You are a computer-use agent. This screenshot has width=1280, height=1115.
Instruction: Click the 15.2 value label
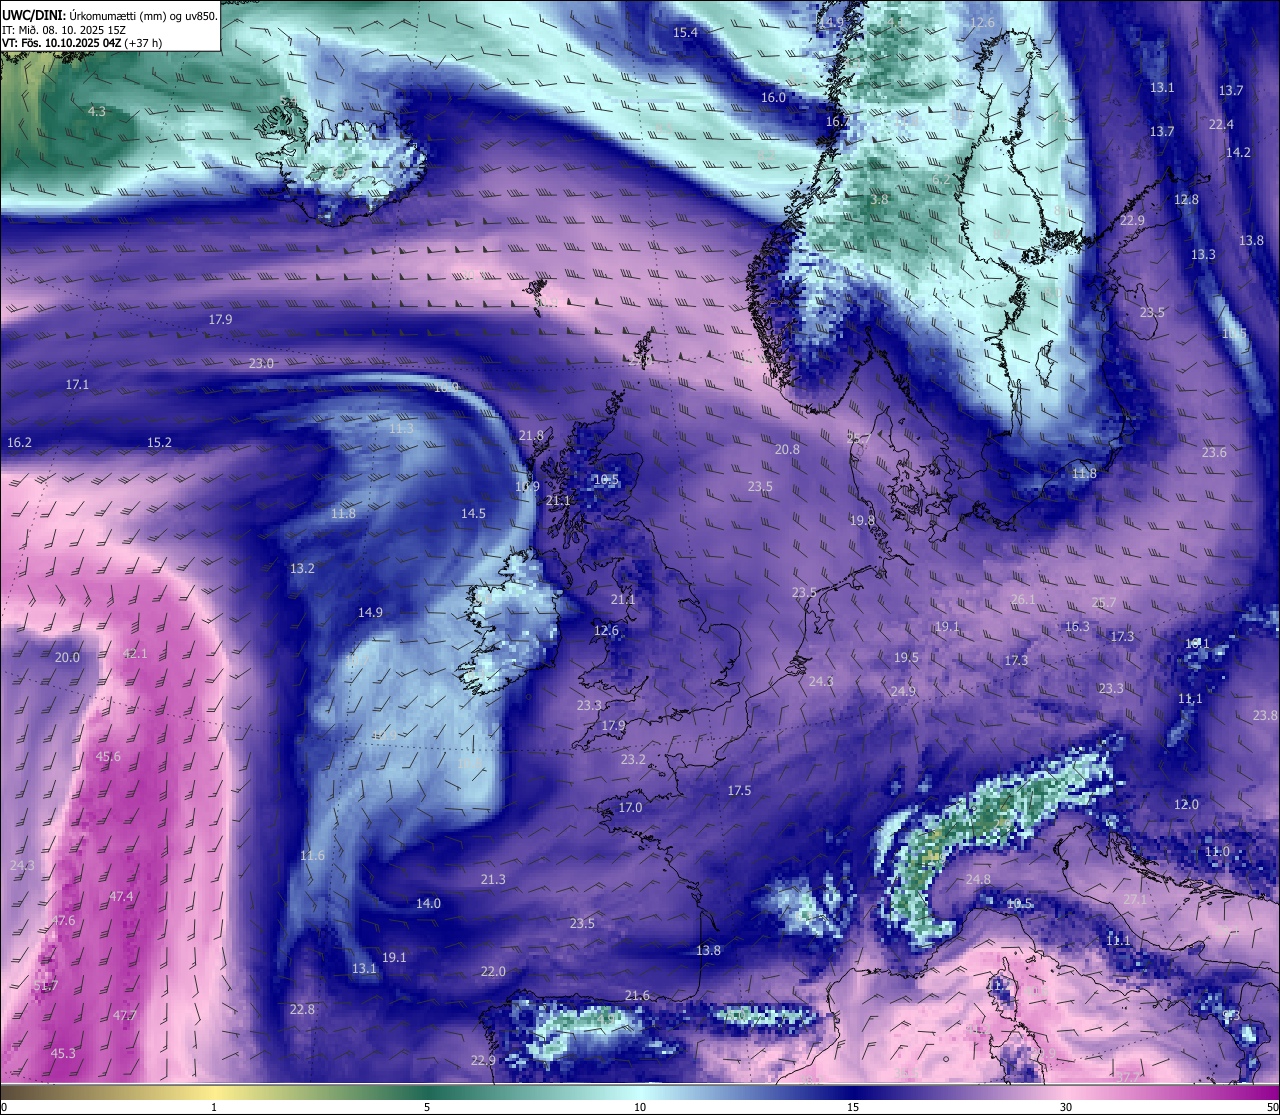click(x=159, y=442)
